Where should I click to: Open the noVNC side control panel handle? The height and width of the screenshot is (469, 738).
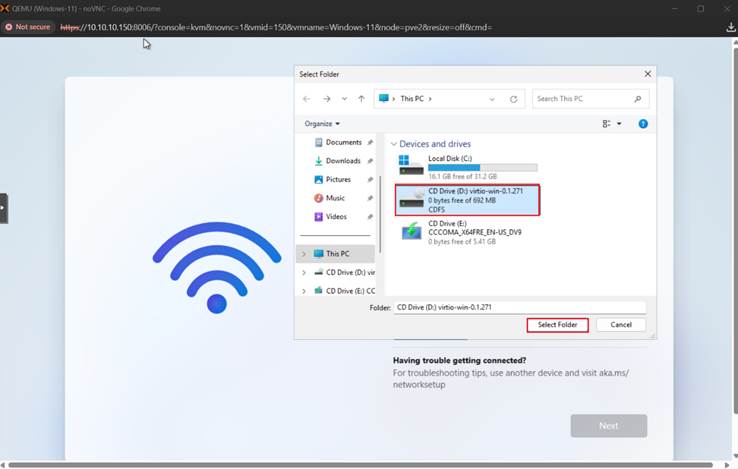3,208
